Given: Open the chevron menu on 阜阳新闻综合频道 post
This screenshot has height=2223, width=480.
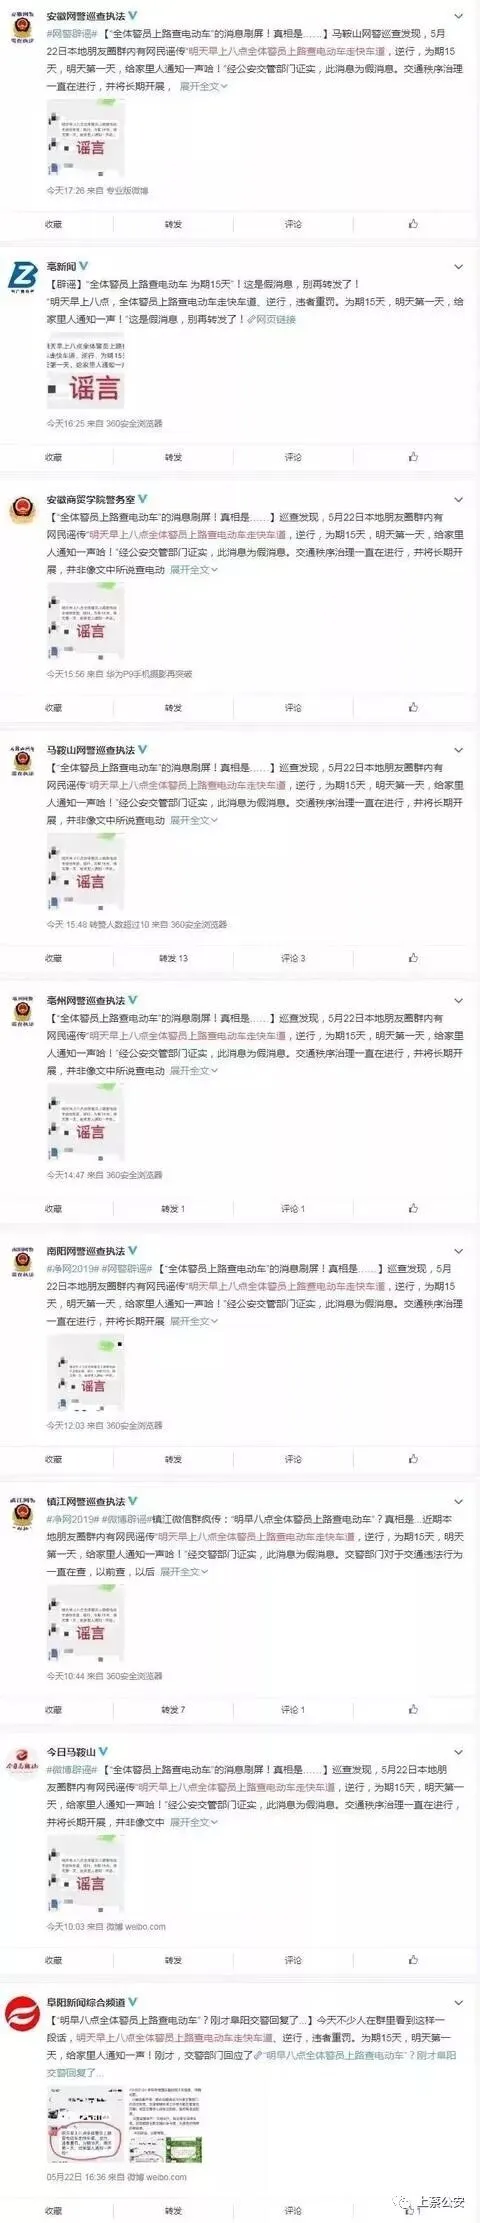Looking at the screenshot, I should pos(459,2002).
